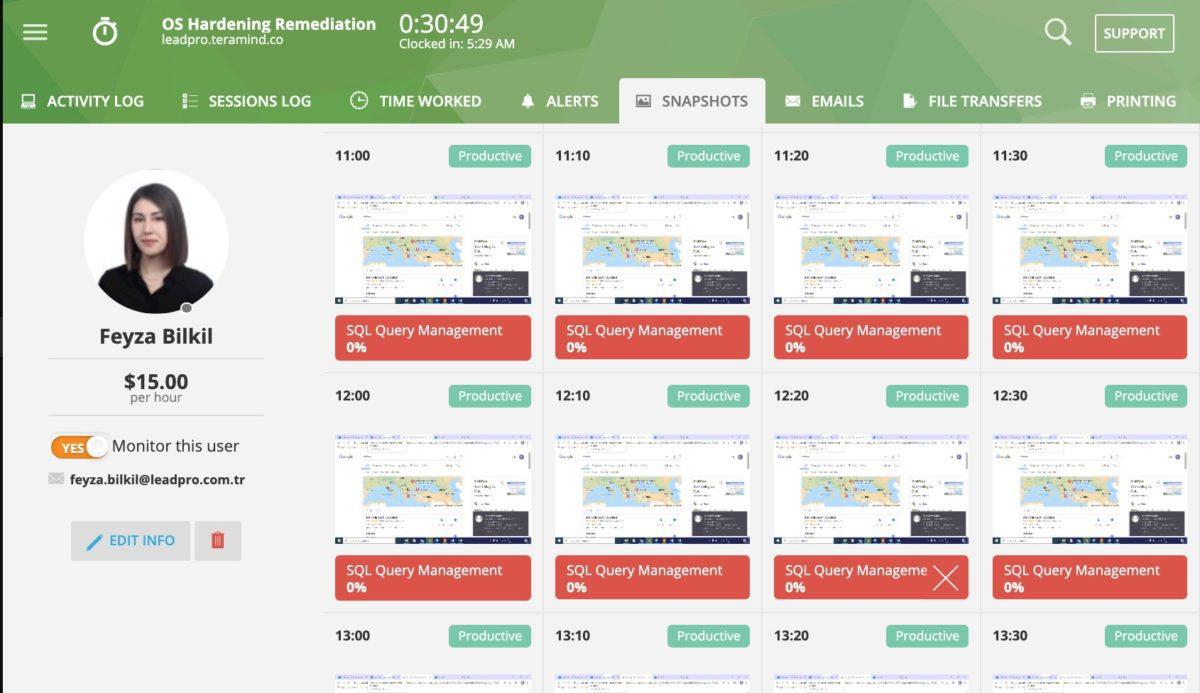Screen dimensions: 1200x693
Task: Open the 11:00 snapshot thumbnail
Action: (433, 249)
